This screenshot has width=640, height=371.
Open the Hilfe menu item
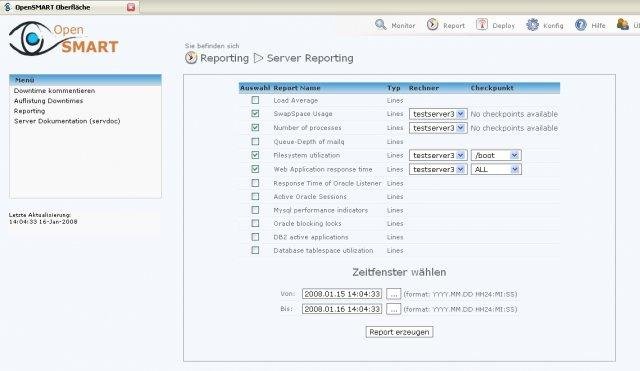tap(598, 25)
